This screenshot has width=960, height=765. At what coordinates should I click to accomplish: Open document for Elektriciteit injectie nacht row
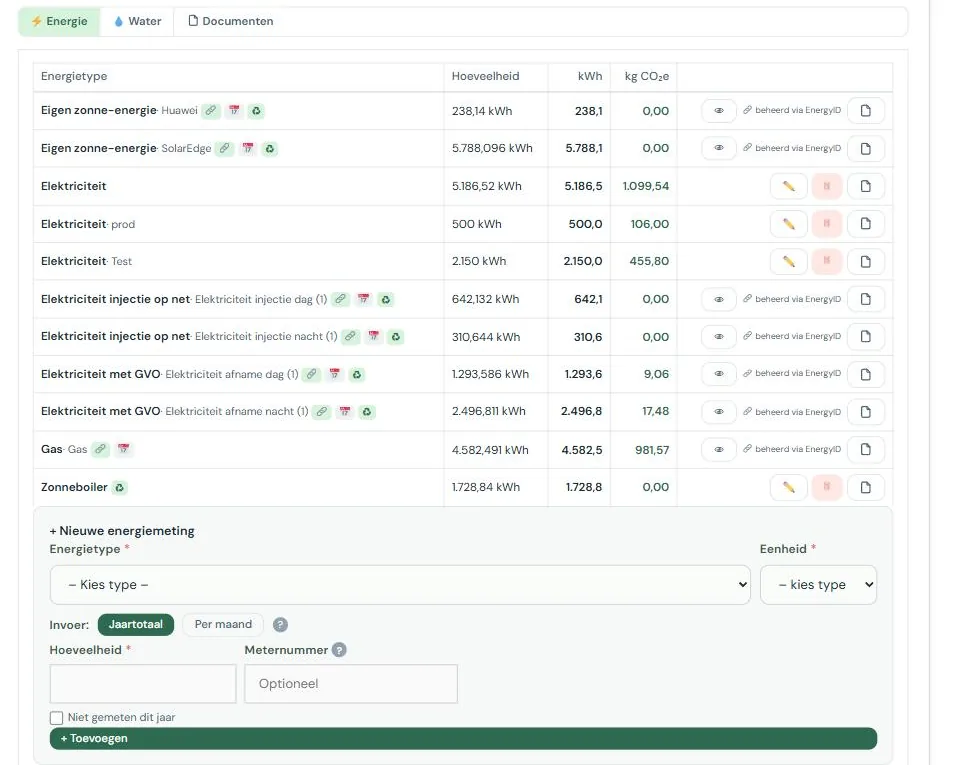point(866,337)
